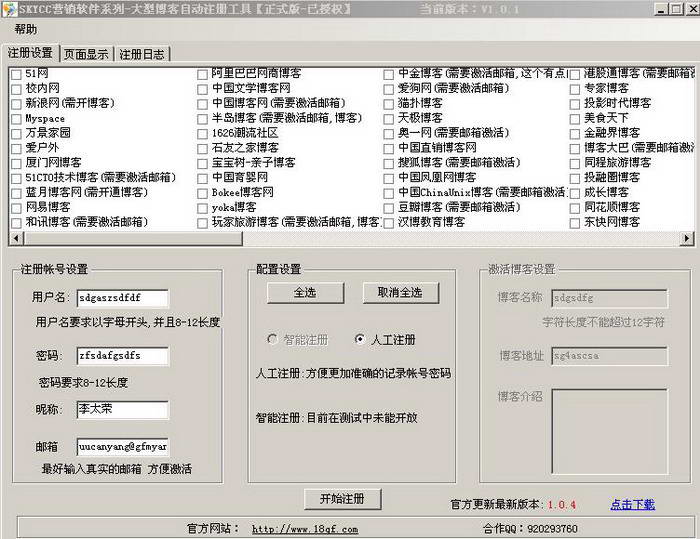The width and height of the screenshot is (700, 539).
Task: Check 豆瓣博客 checkbox
Action: coord(388,208)
